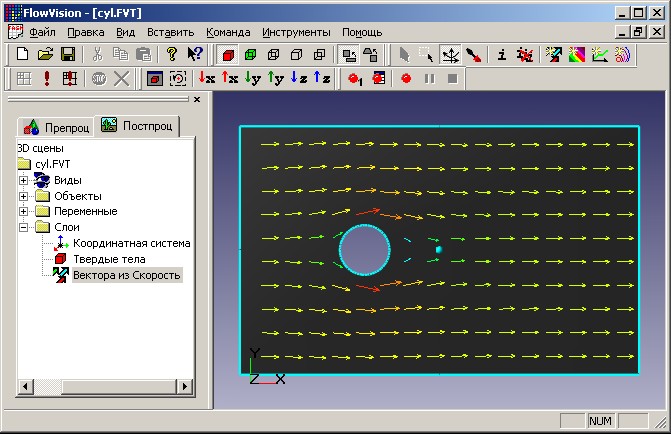Select the Твердые тела layer
This screenshot has height=434, width=671.
(x=109, y=259)
